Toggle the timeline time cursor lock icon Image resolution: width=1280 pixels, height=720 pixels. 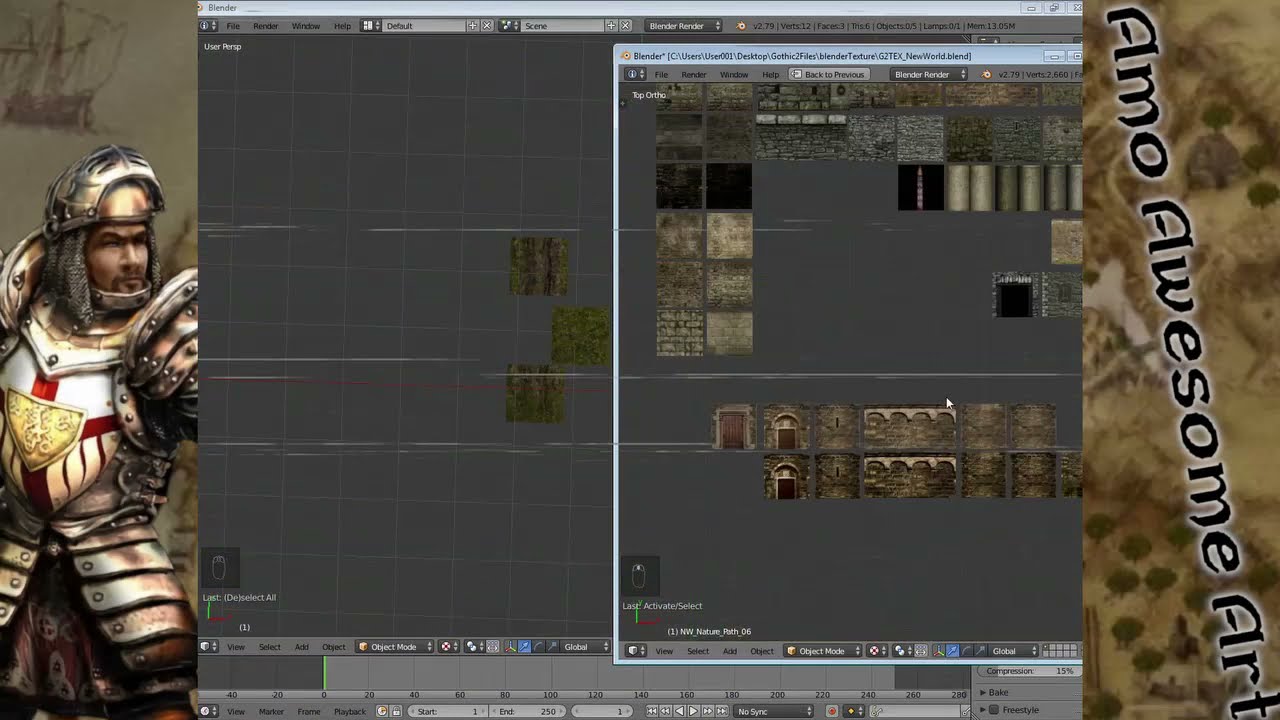tap(396, 712)
